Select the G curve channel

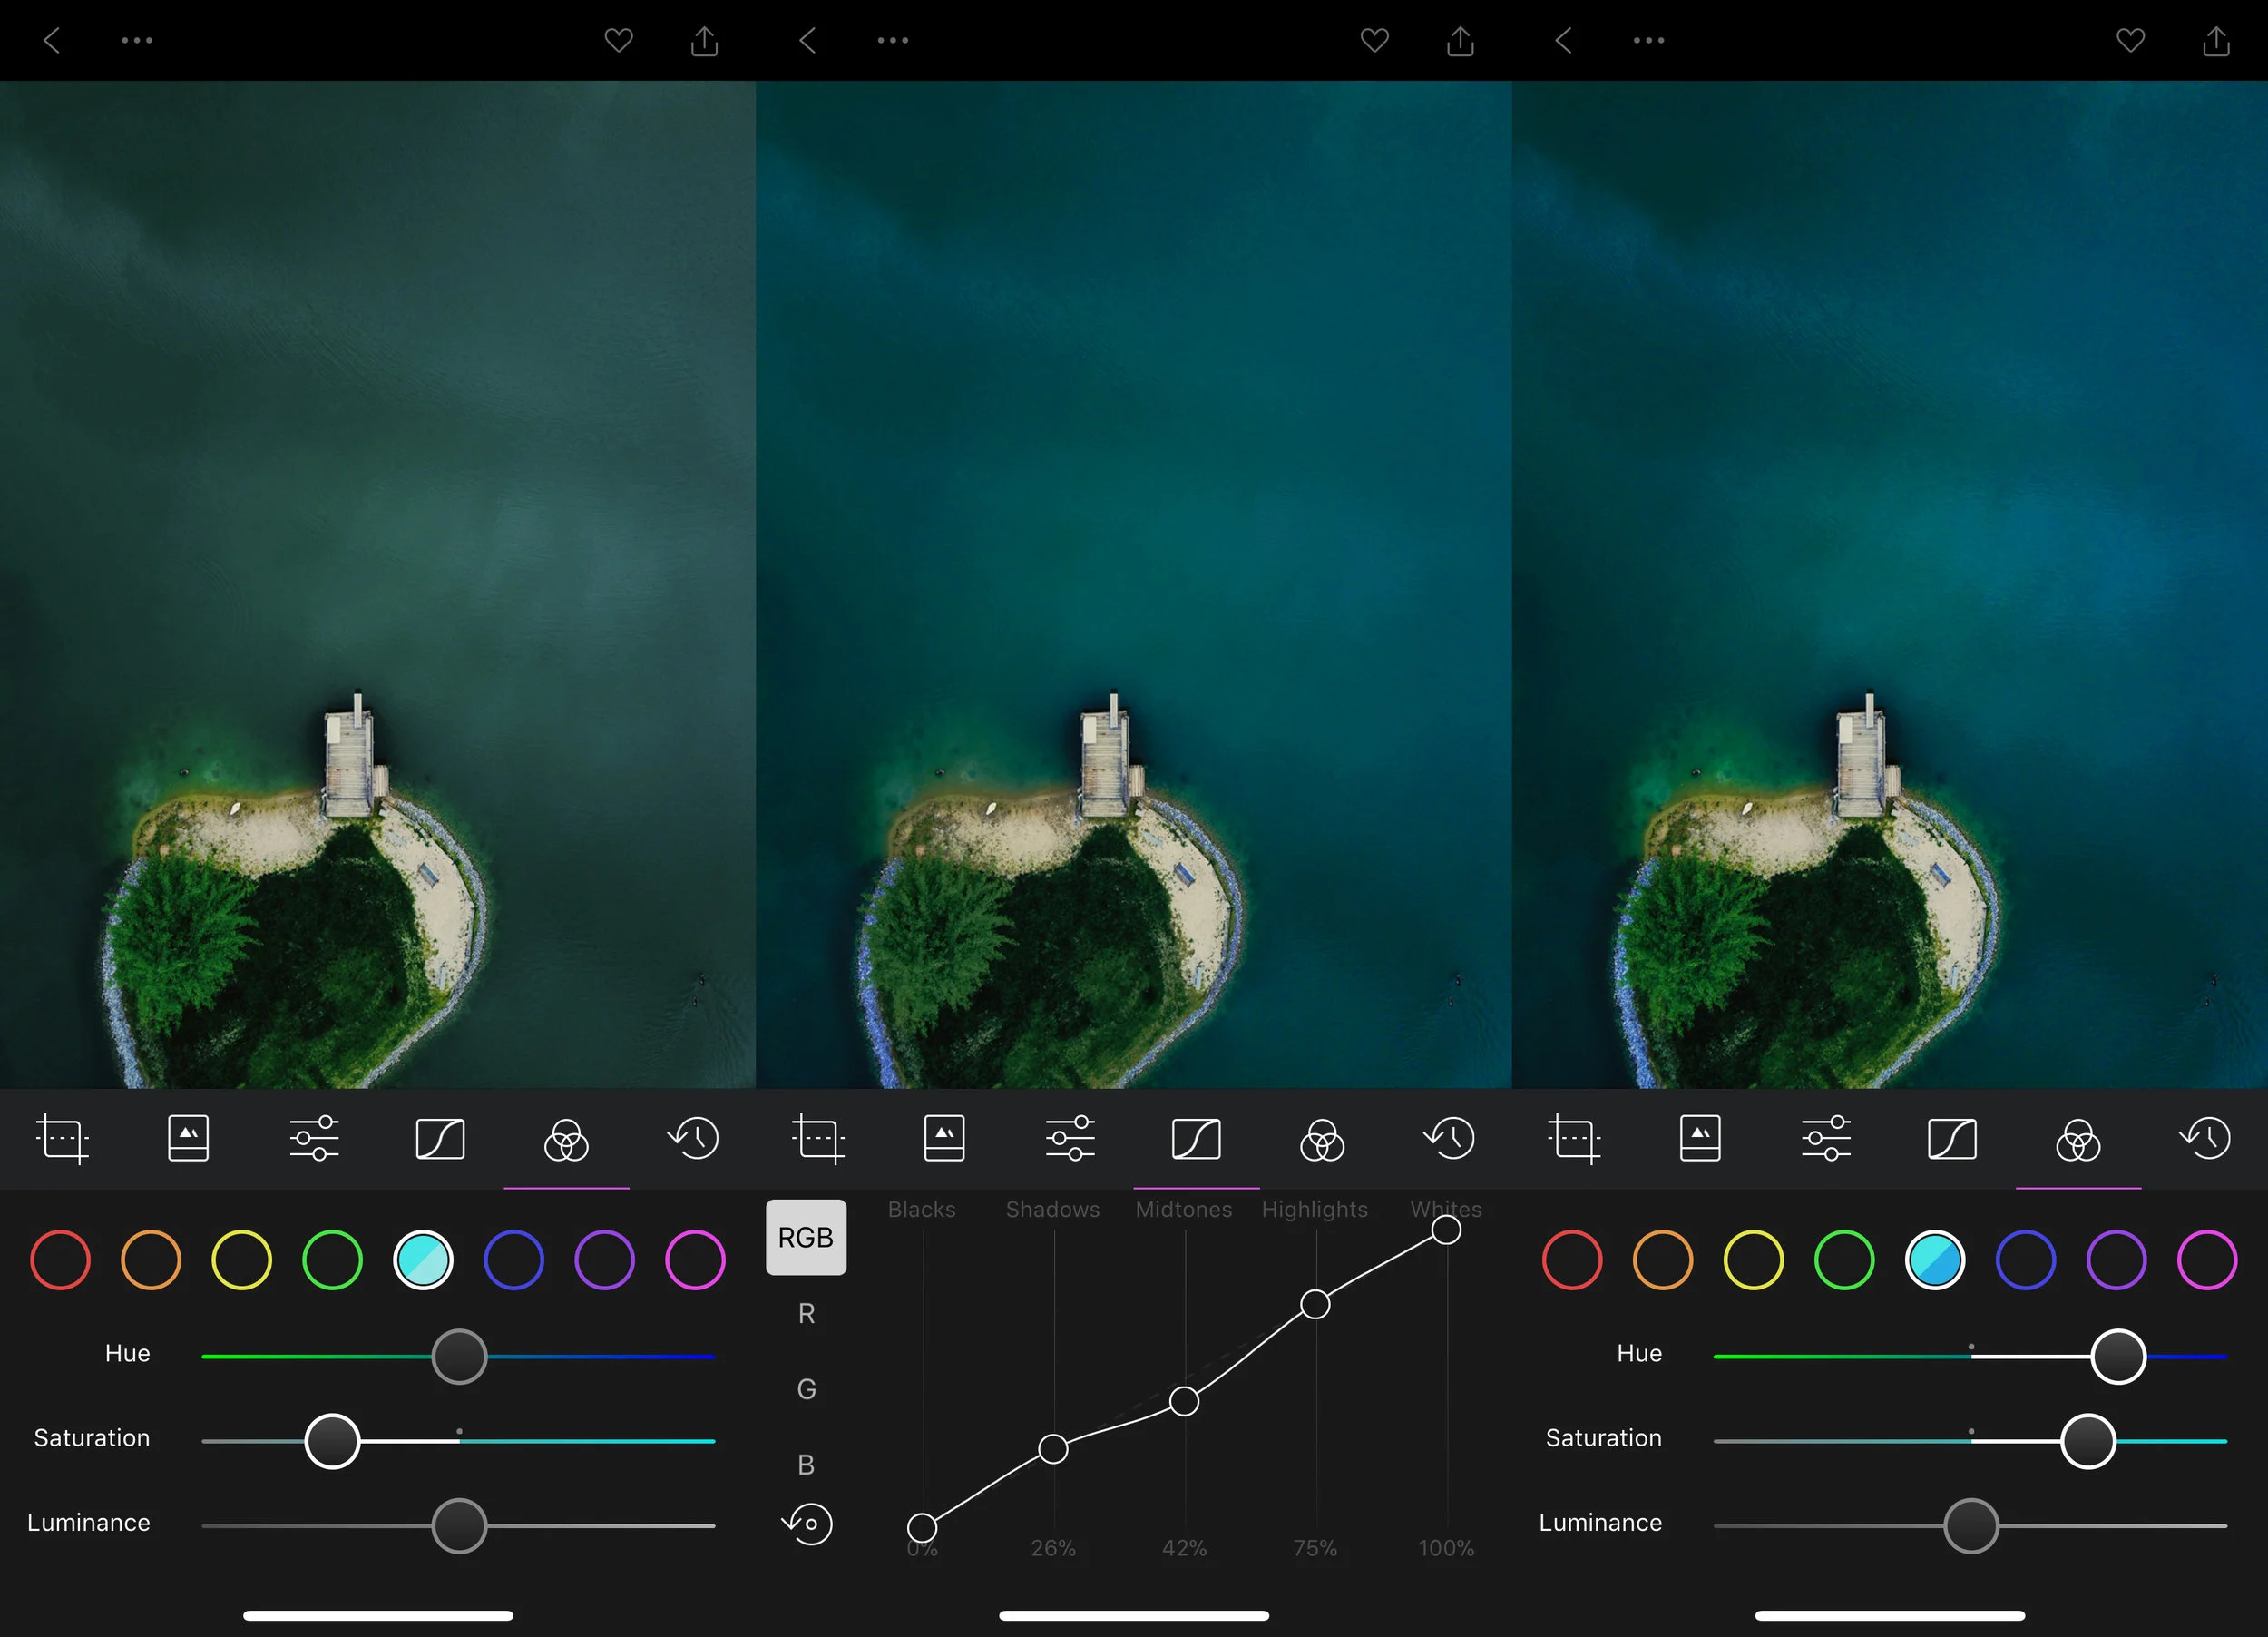(806, 1389)
